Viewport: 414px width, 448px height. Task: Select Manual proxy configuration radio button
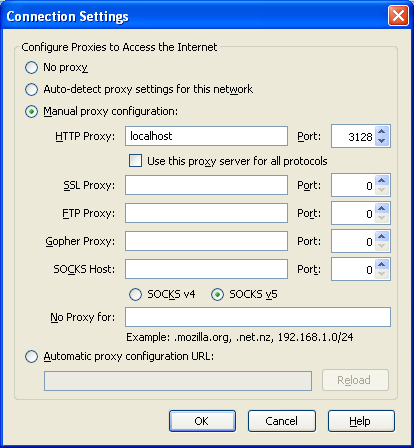(x=31, y=111)
